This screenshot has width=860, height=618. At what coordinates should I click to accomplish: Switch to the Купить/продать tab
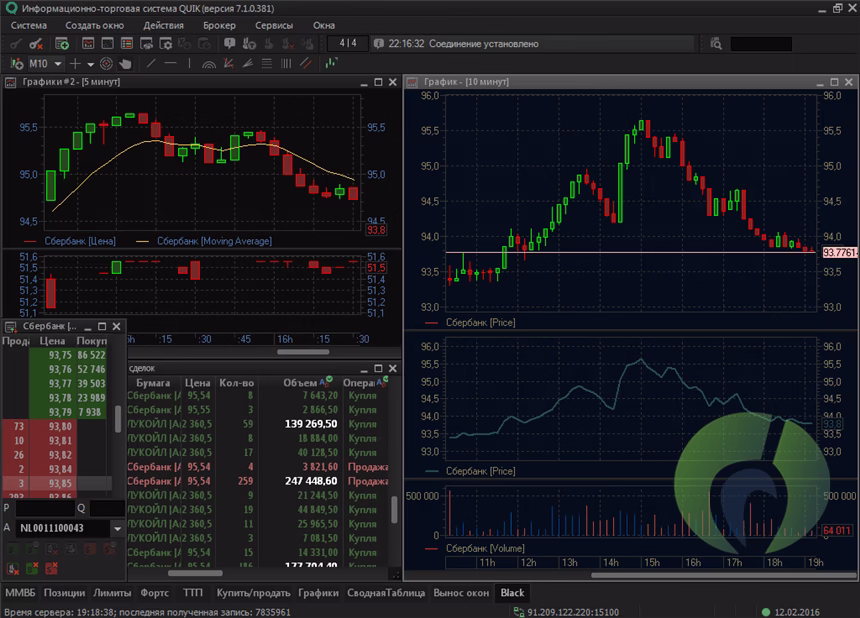pyautogui.click(x=253, y=593)
